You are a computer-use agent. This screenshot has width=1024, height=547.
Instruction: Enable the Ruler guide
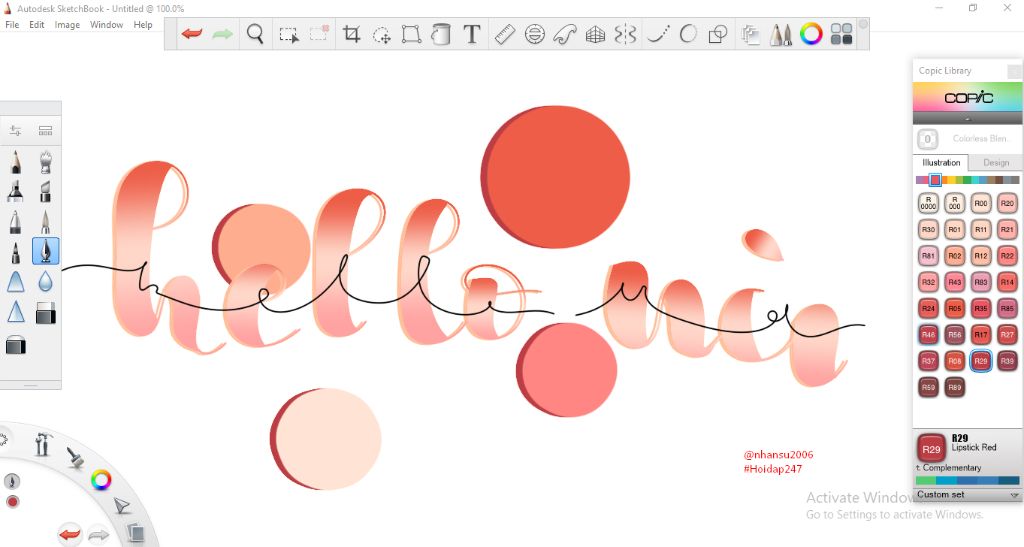coord(505,34)
